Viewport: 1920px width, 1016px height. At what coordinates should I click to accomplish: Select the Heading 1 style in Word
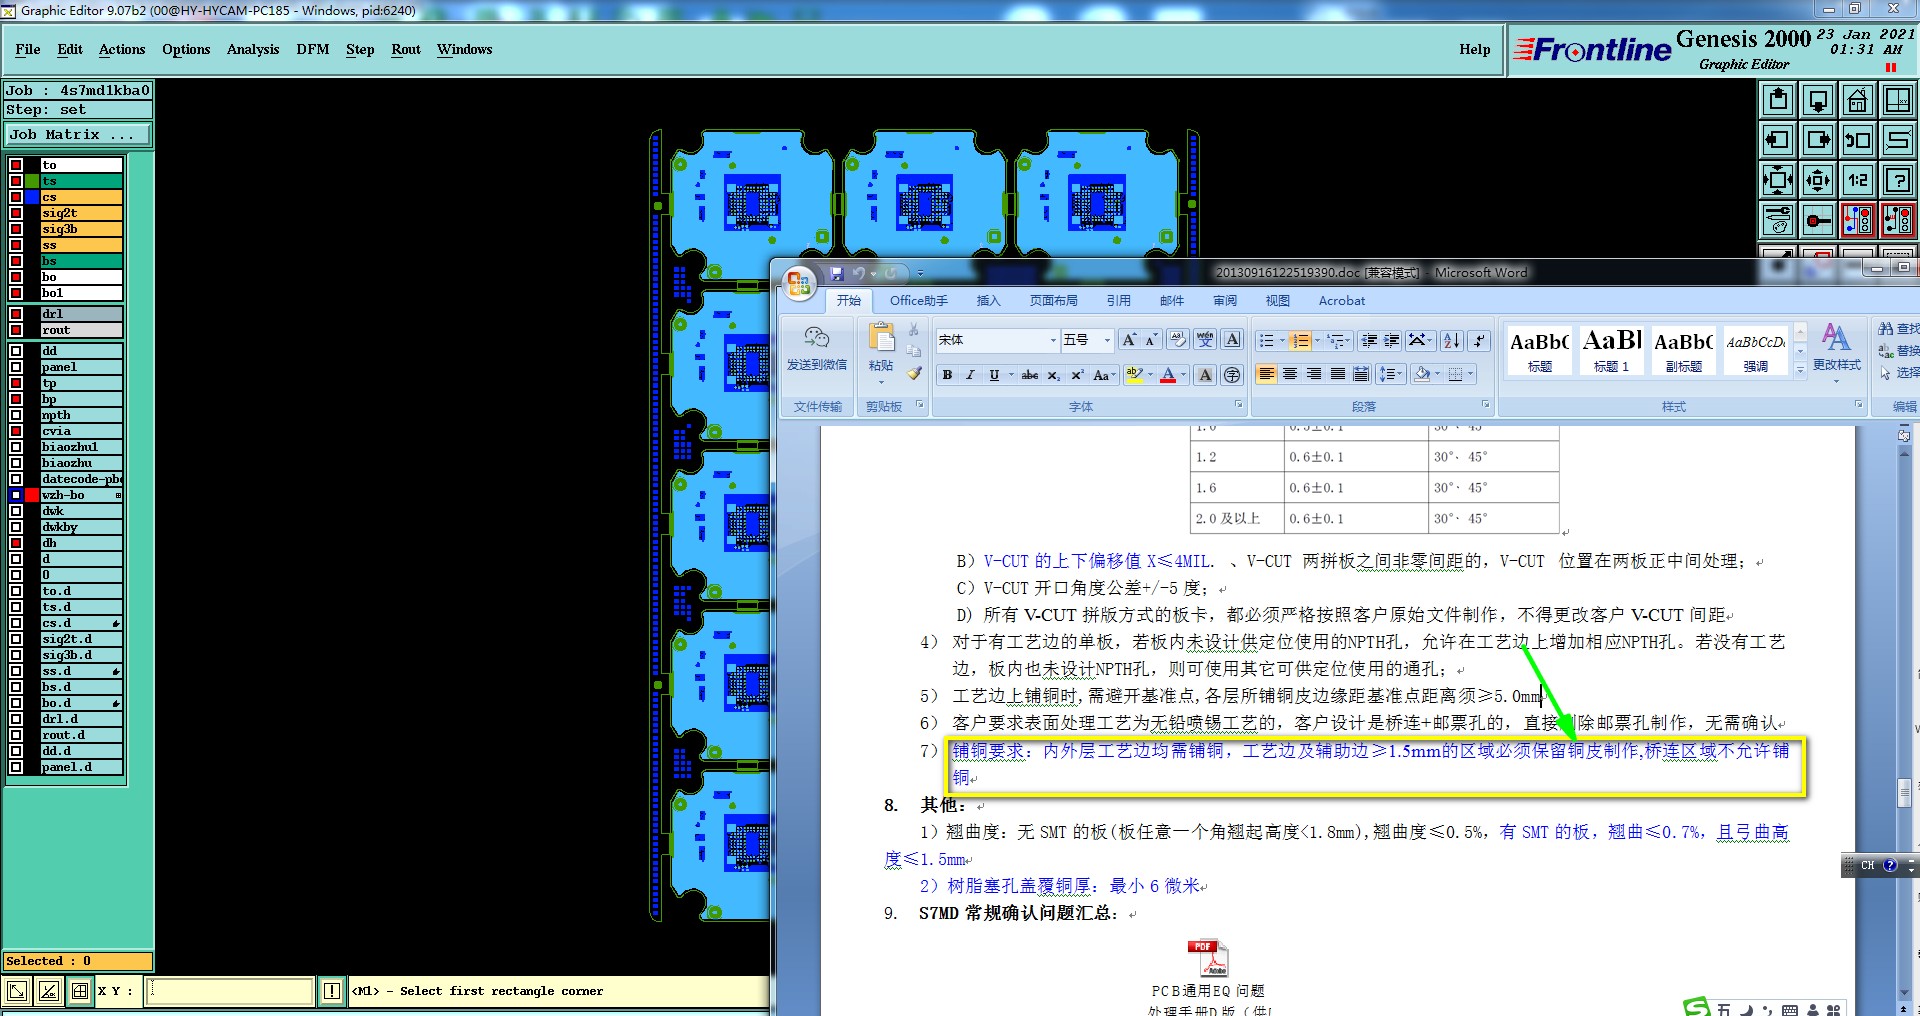click(x=1612, y=350)
